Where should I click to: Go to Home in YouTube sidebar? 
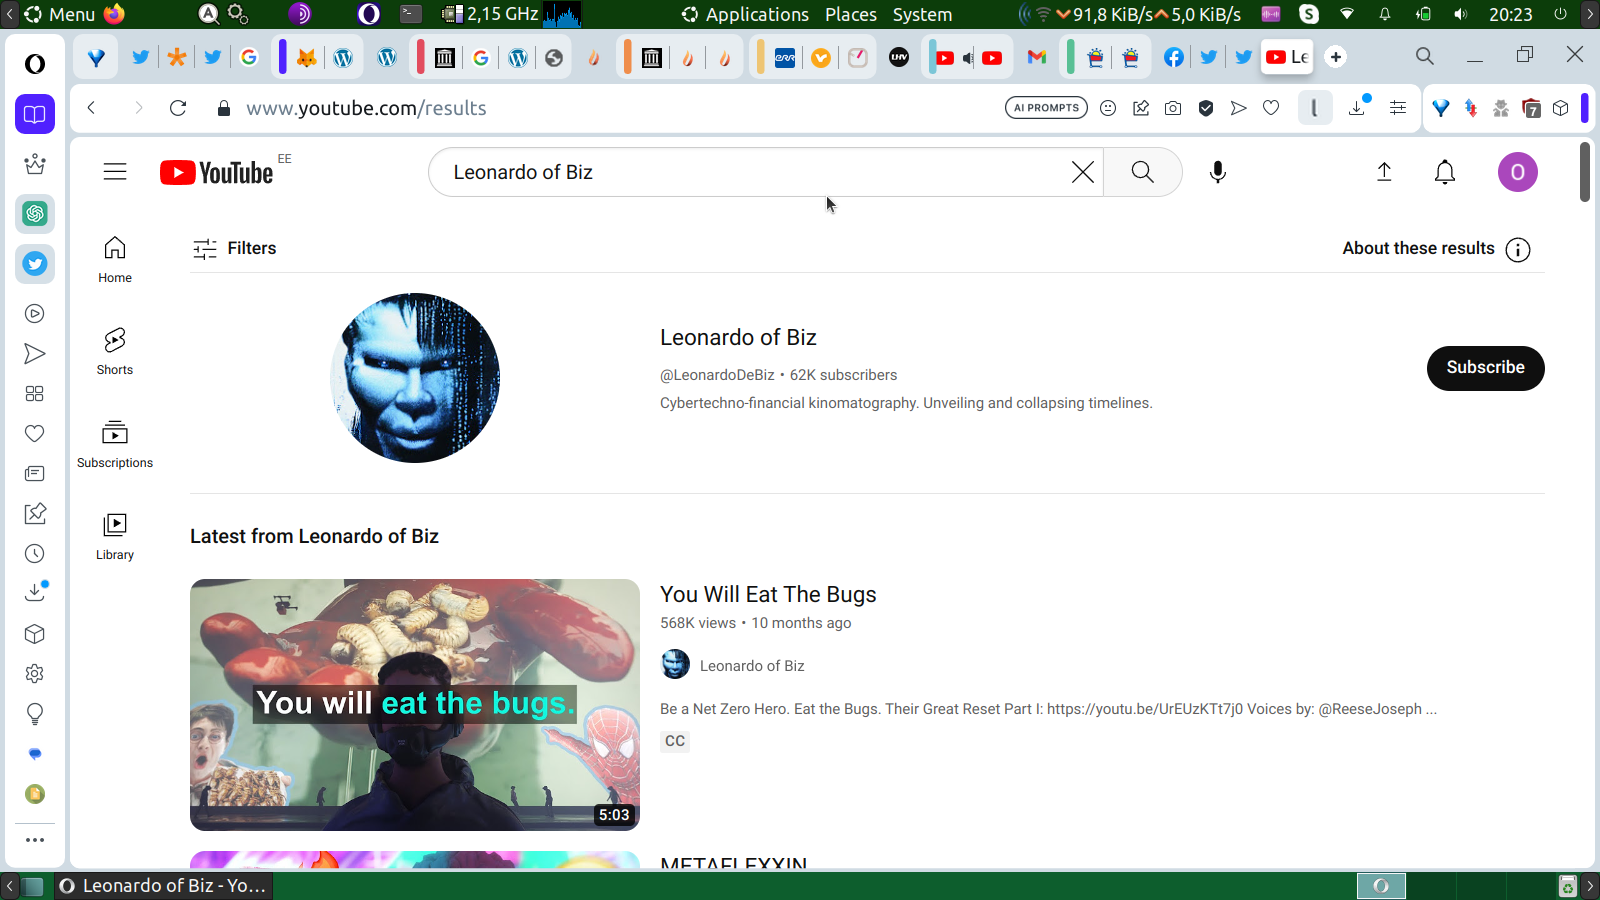click(x=115, y=260)
